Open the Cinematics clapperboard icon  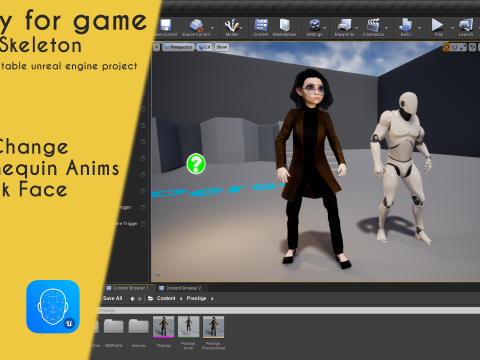click(373, 26)
